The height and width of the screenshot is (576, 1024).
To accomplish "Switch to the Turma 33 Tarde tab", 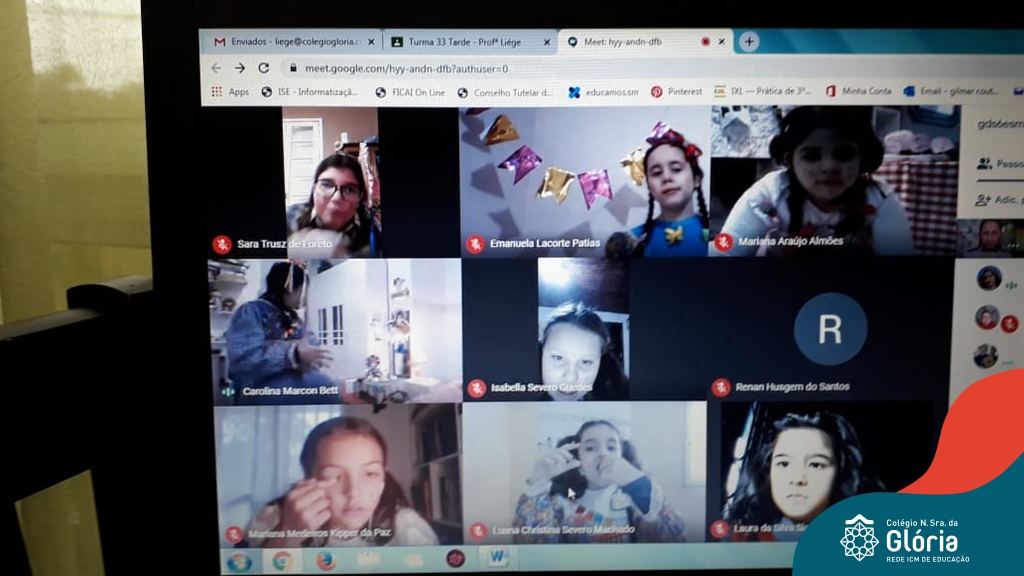I will (x=470, y=42).
